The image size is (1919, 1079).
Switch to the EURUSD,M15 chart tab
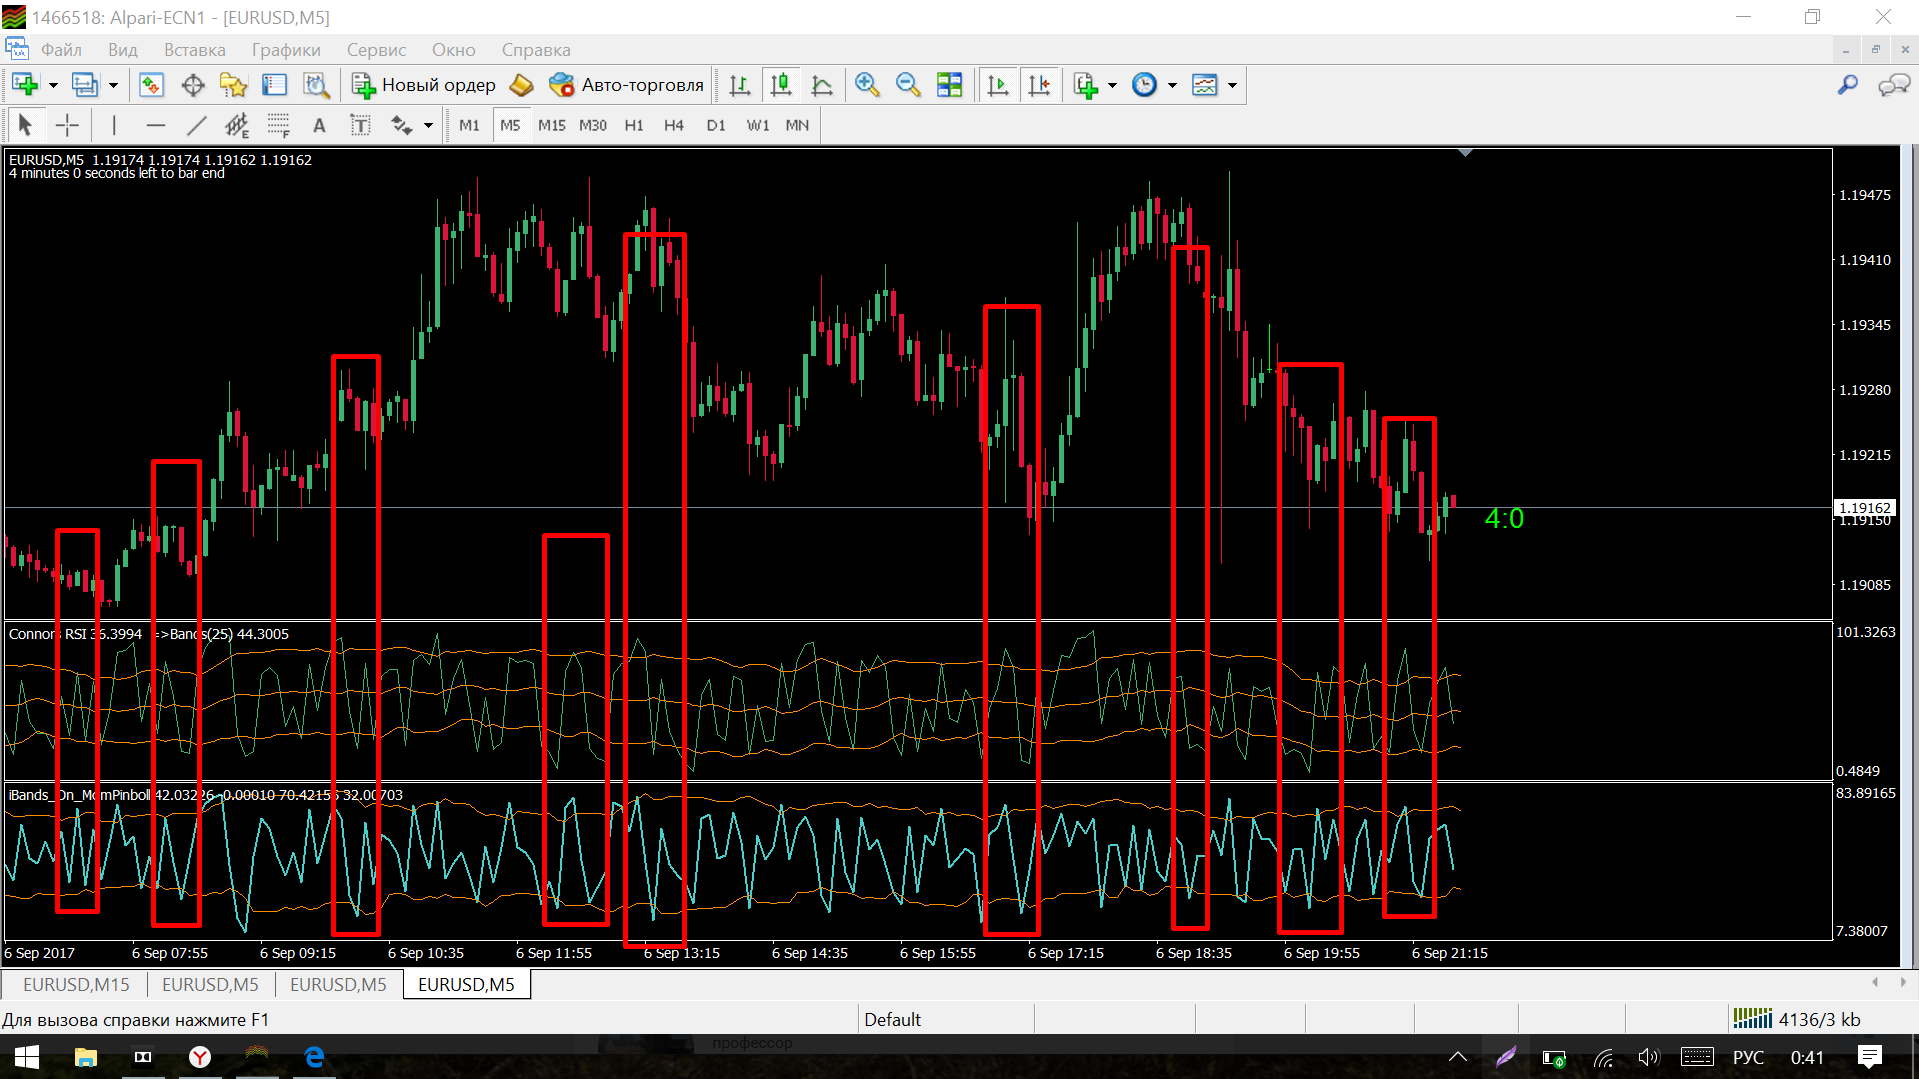coord(76,984)
